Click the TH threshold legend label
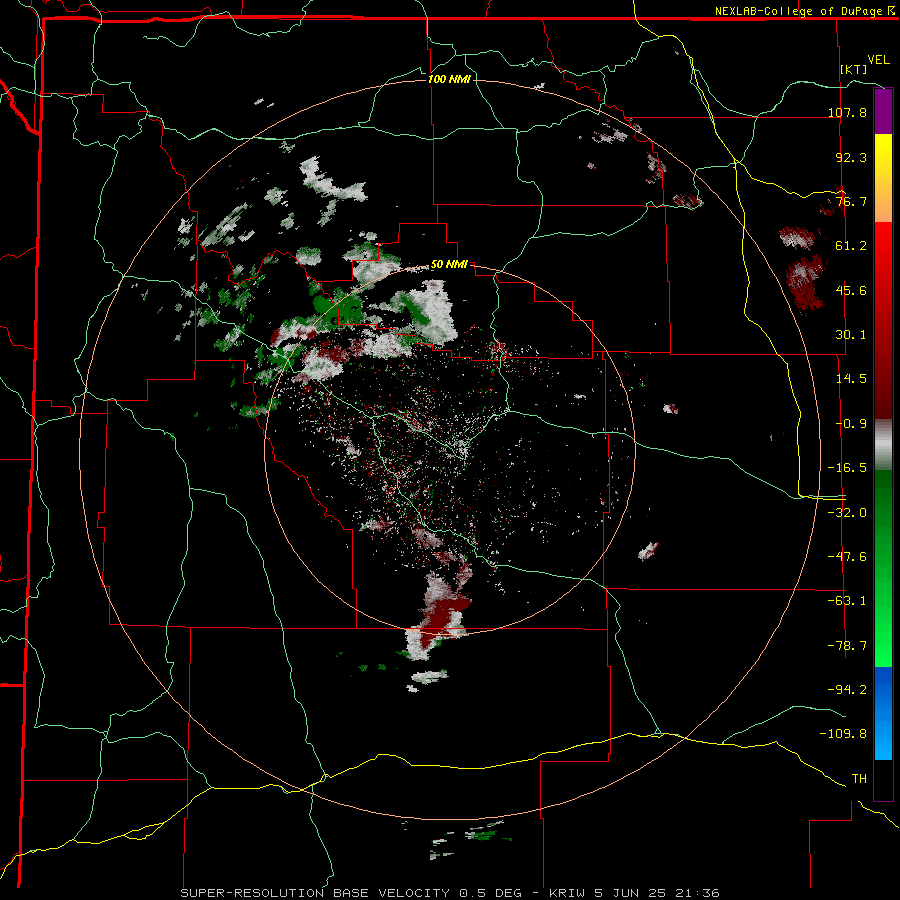 [859, 779]
